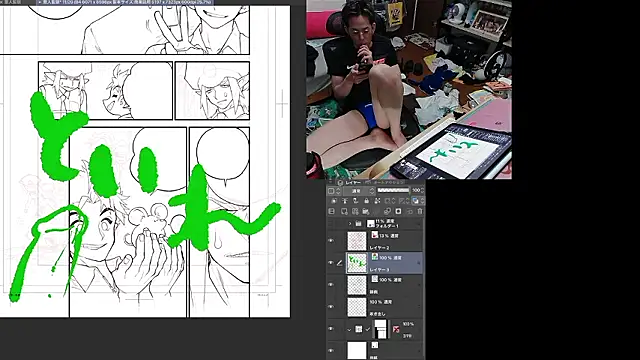This screenshot has height=360, width=640.
Task: Expand the フォルダー1 layer folder
Action: [350, 224]
